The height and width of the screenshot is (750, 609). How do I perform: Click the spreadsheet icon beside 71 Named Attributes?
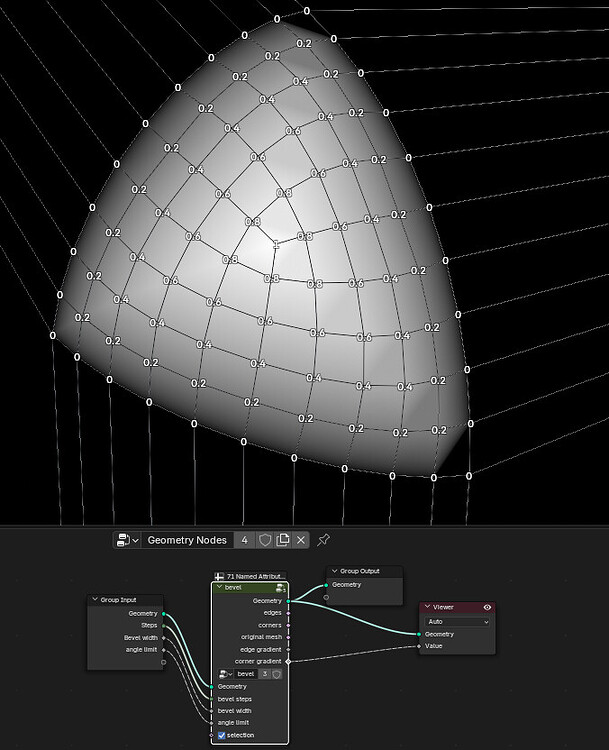219,576
